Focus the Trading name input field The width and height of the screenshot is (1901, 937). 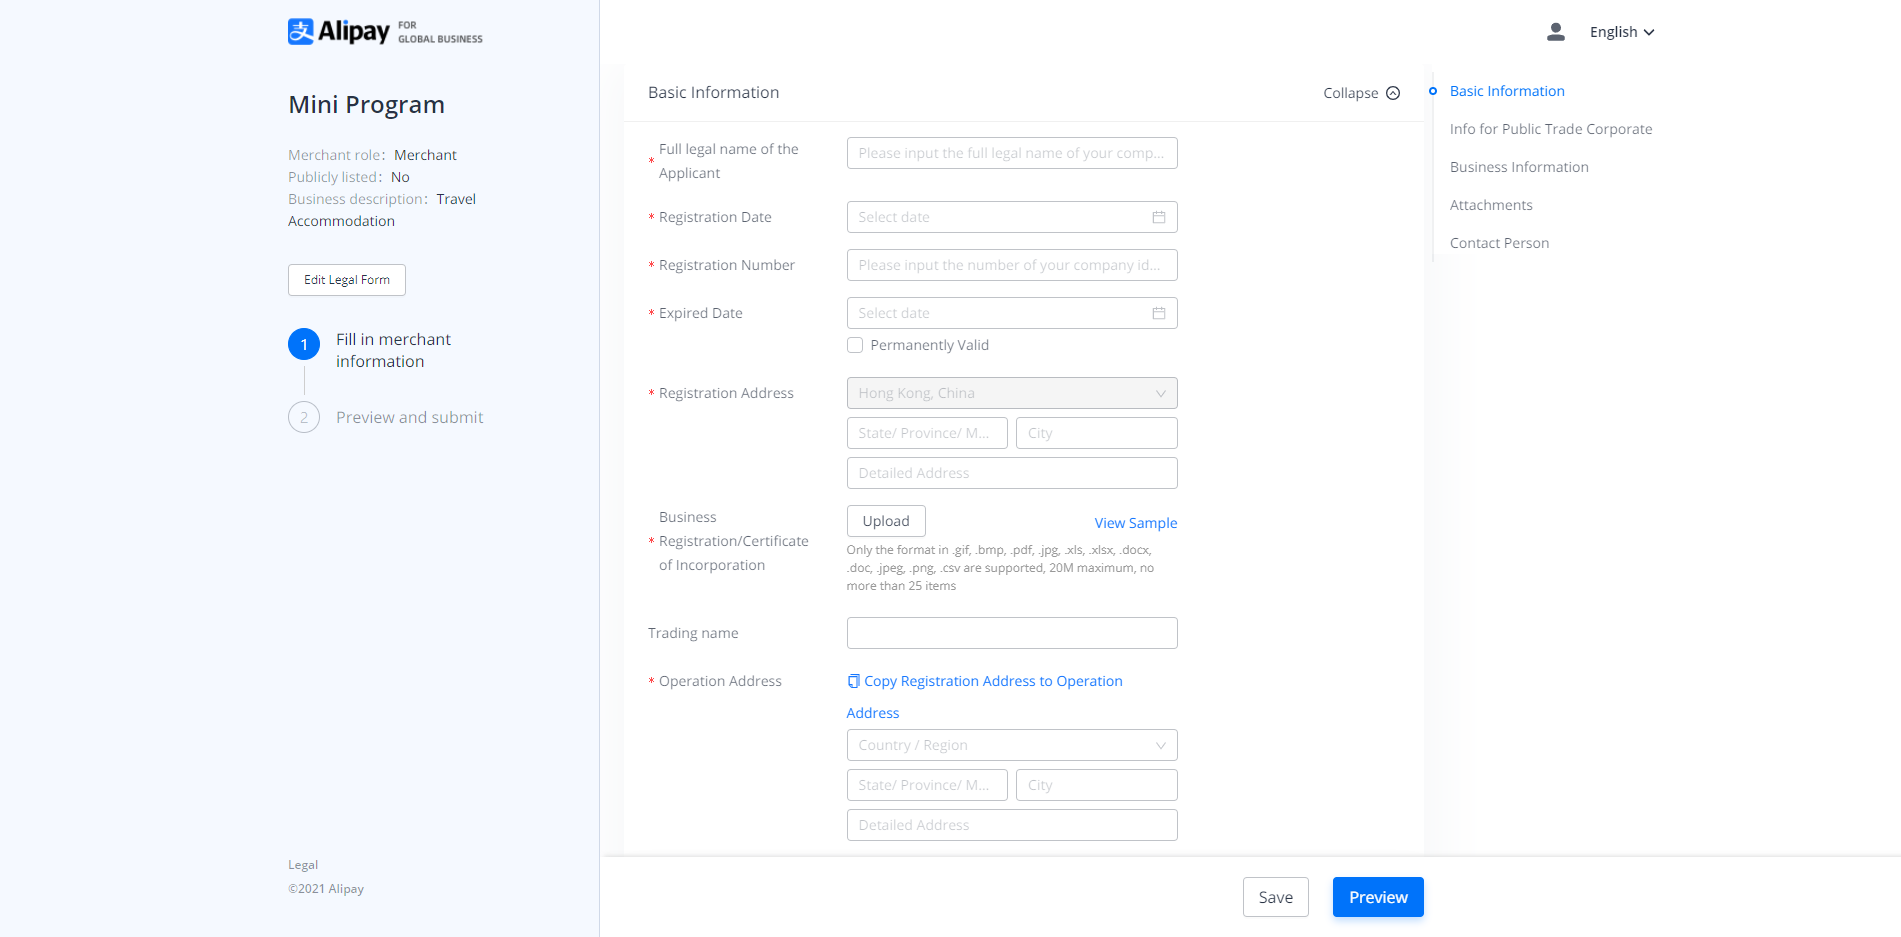click(1011, 633)
